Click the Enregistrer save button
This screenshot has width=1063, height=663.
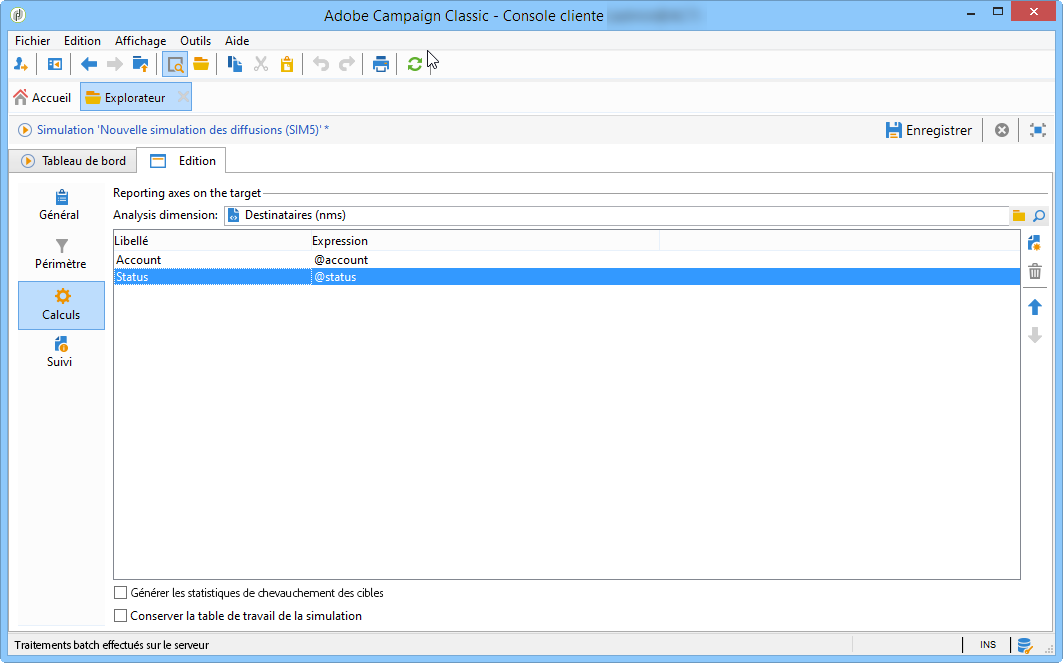click(x=929, y=130)
